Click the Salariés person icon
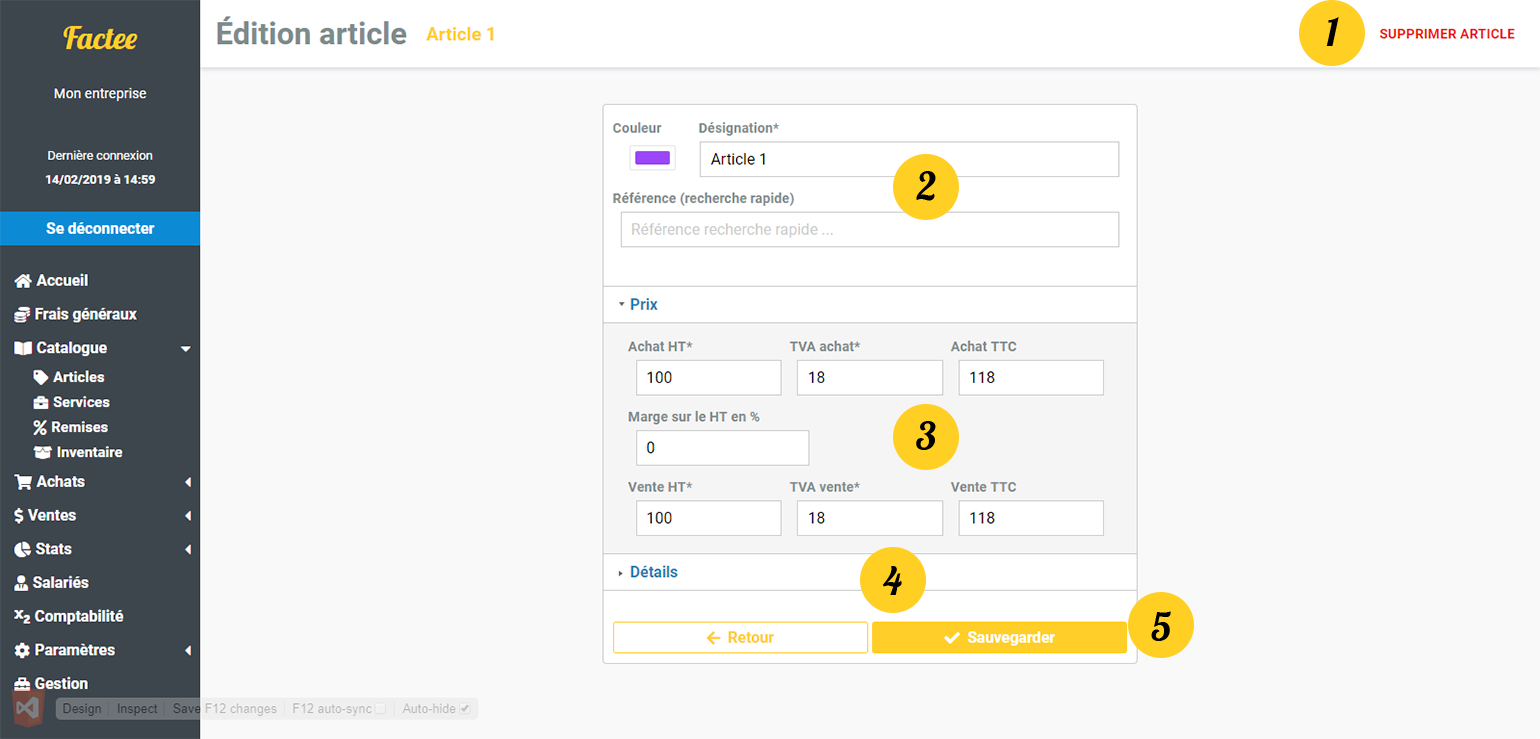This screenshot has width=1540, height=739. click(22, 583)
